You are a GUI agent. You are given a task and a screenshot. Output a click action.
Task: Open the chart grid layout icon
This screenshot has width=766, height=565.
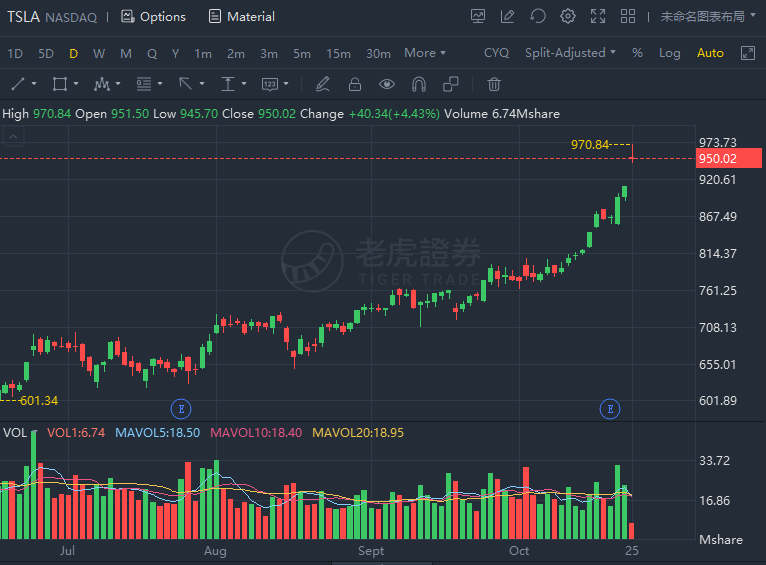[x=628, y=17]
